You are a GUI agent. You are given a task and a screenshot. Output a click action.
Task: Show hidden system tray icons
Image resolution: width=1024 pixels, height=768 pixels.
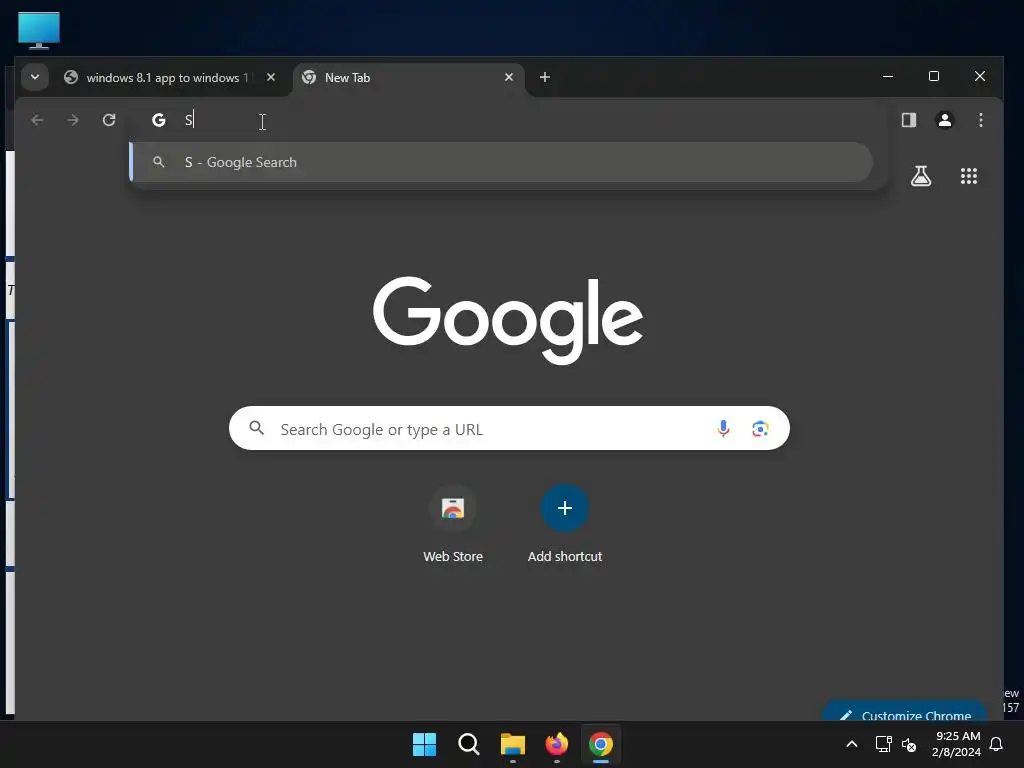click(852, 744)
